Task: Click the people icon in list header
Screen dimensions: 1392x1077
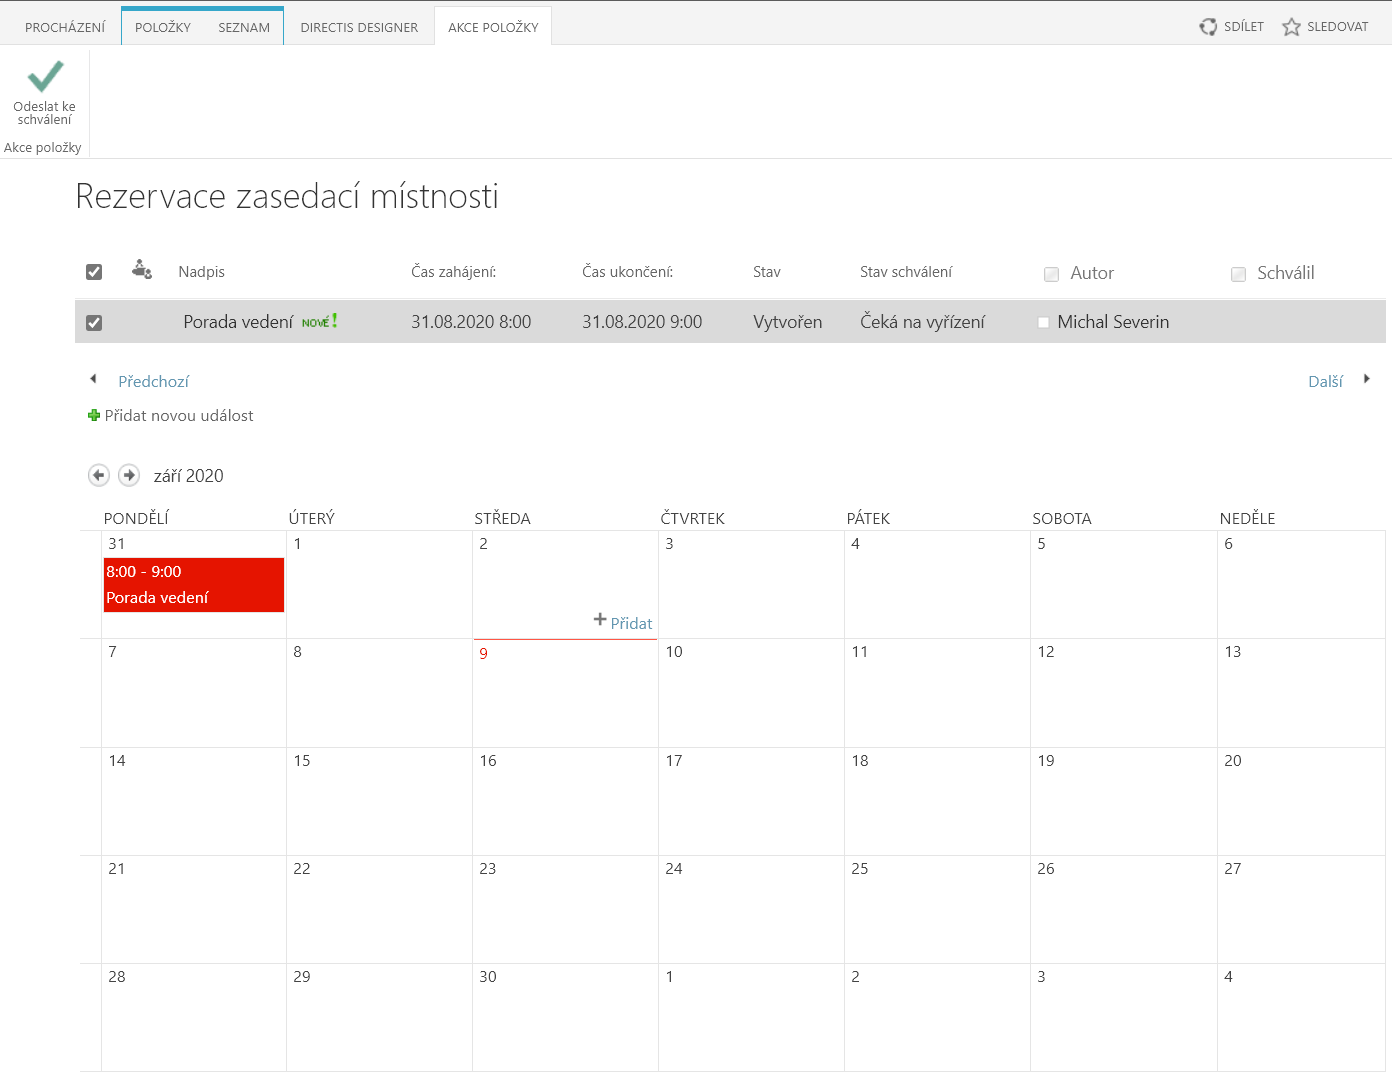Action: coord(142,269)
